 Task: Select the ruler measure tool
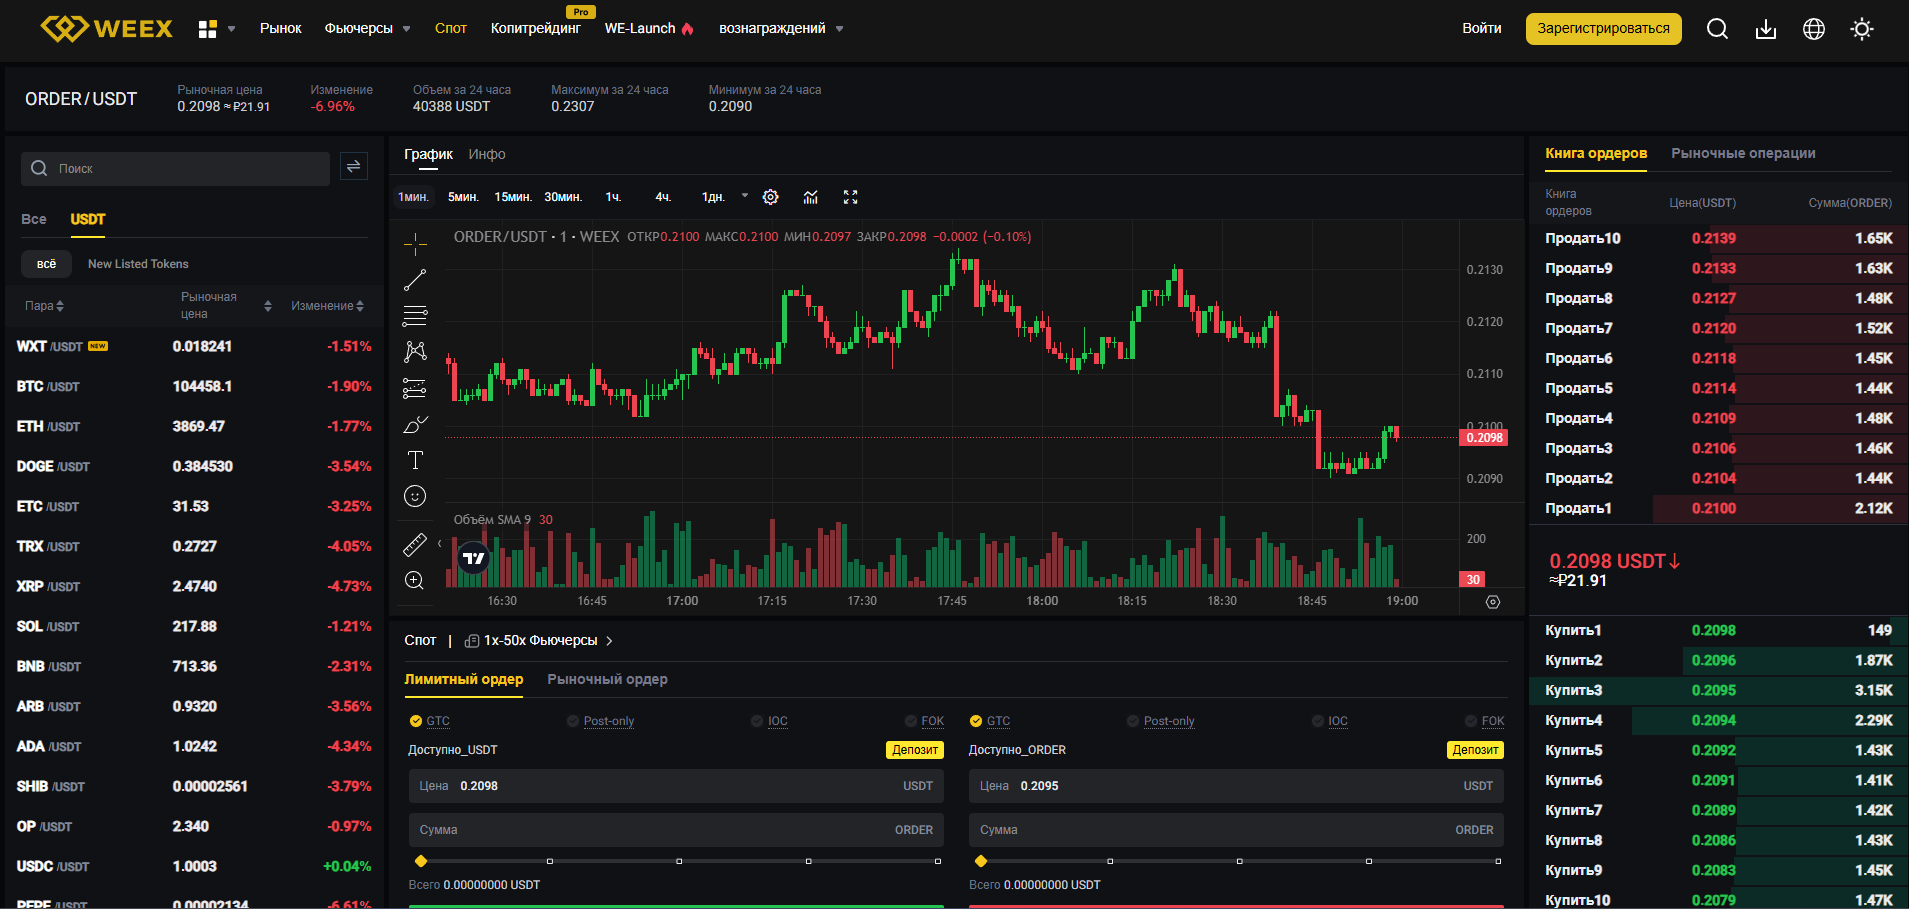click(415, 545)
